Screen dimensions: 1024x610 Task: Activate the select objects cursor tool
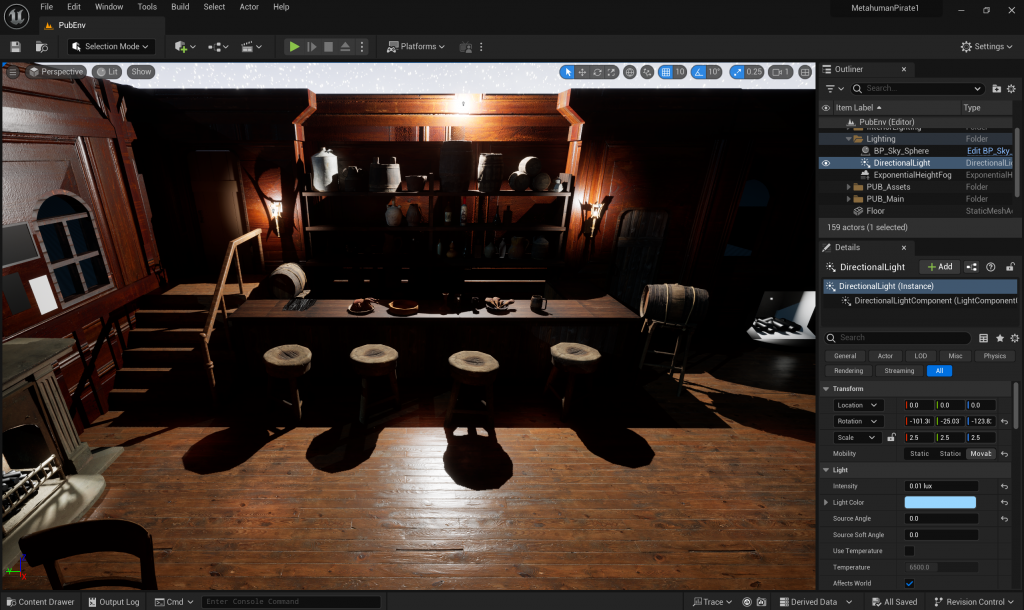click(567, 72)
